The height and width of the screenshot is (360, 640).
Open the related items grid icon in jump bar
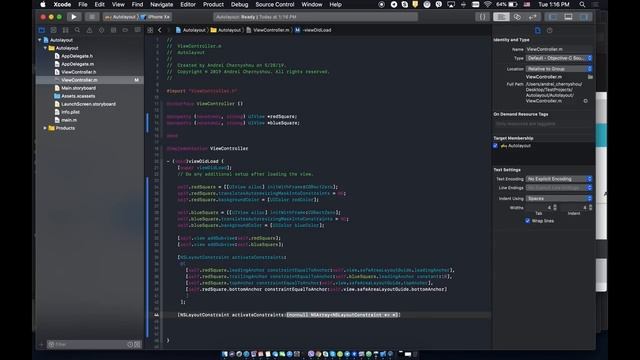click(150, 30)
